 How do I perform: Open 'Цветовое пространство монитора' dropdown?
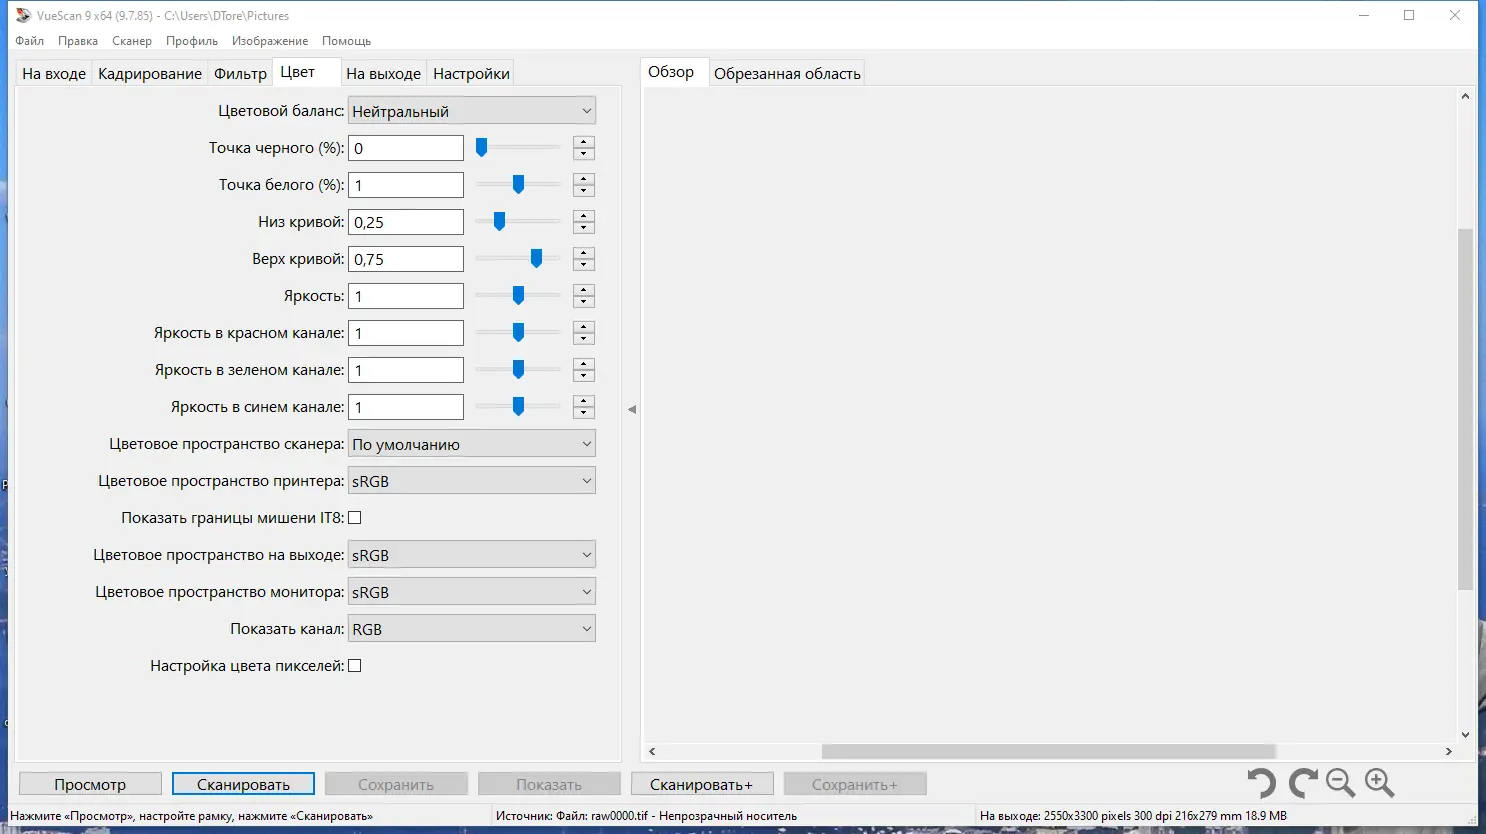click(472, 592)
